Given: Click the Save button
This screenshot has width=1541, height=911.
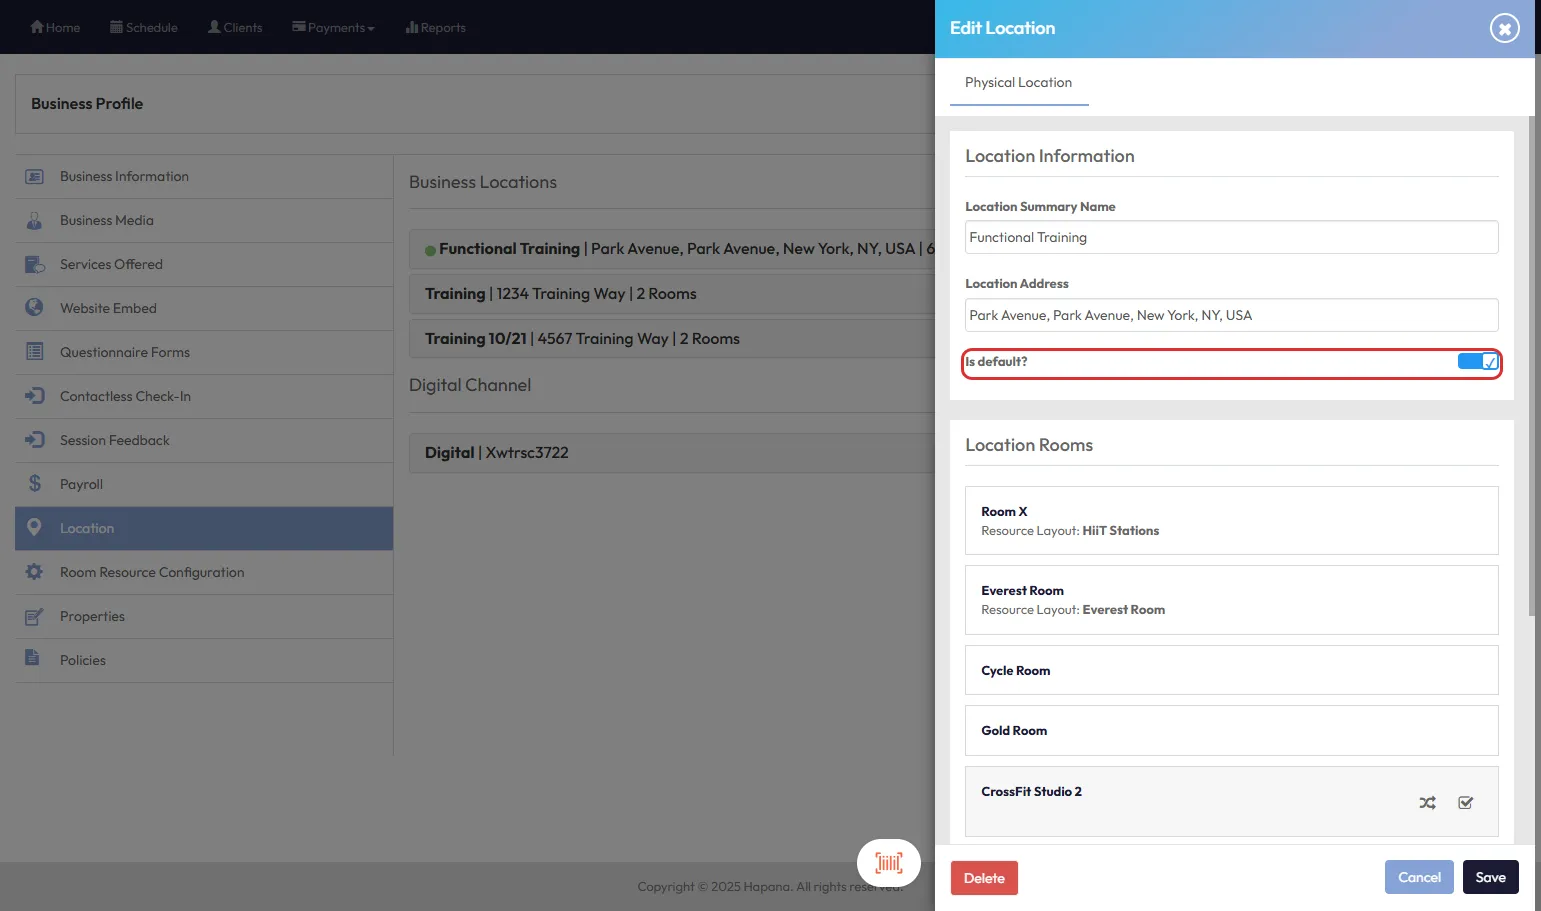Looking at the screenshot, I should (1490, 878).
